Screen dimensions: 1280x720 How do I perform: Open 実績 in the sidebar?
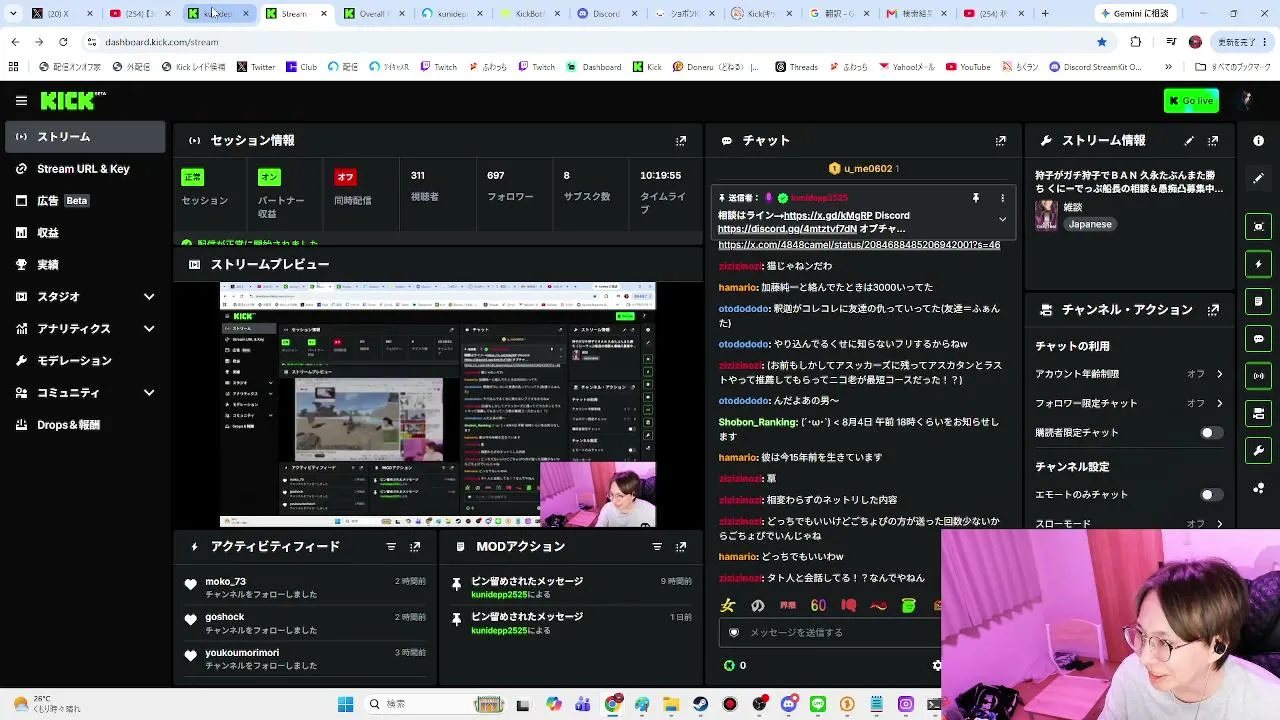[x=83, y=265]
